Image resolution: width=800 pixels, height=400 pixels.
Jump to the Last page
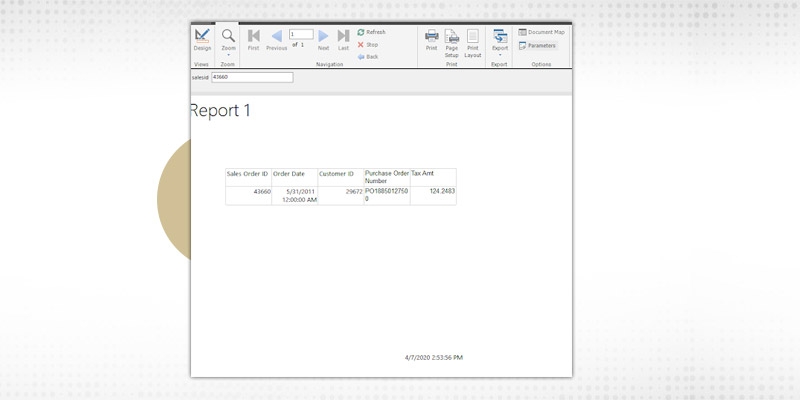click(x=343, y=39)
